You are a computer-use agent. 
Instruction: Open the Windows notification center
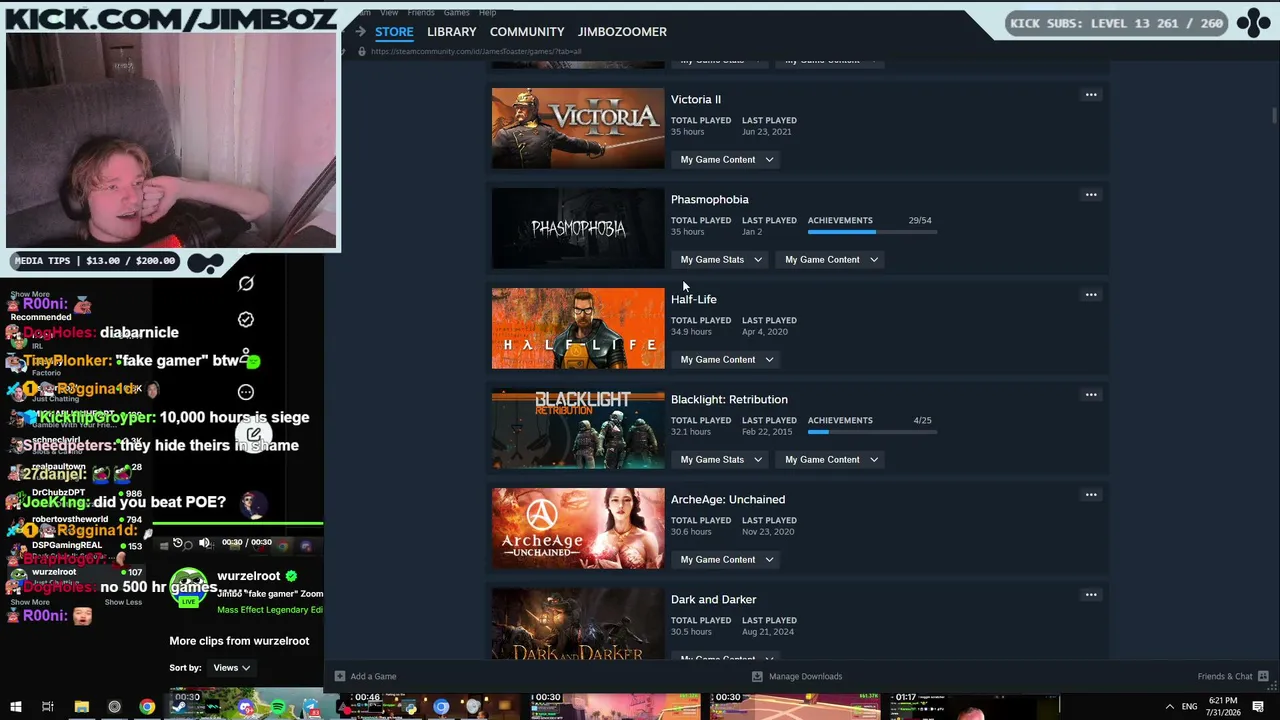[x=1258, y=707]
